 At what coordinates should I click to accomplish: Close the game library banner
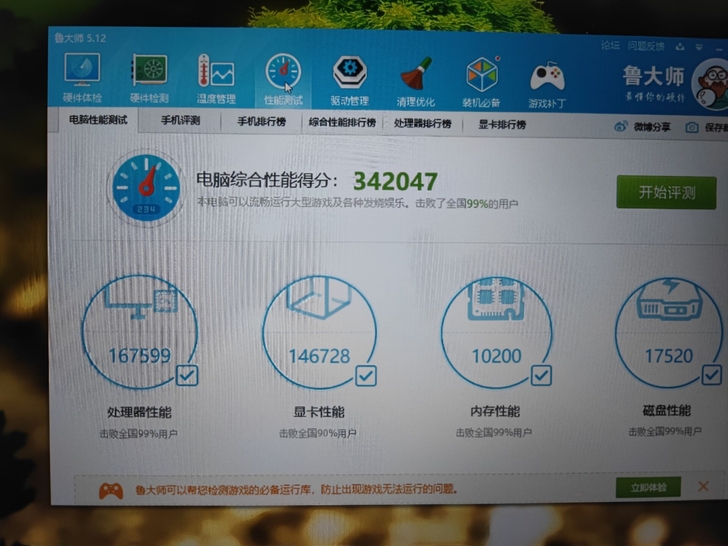(x=703, y=487)
